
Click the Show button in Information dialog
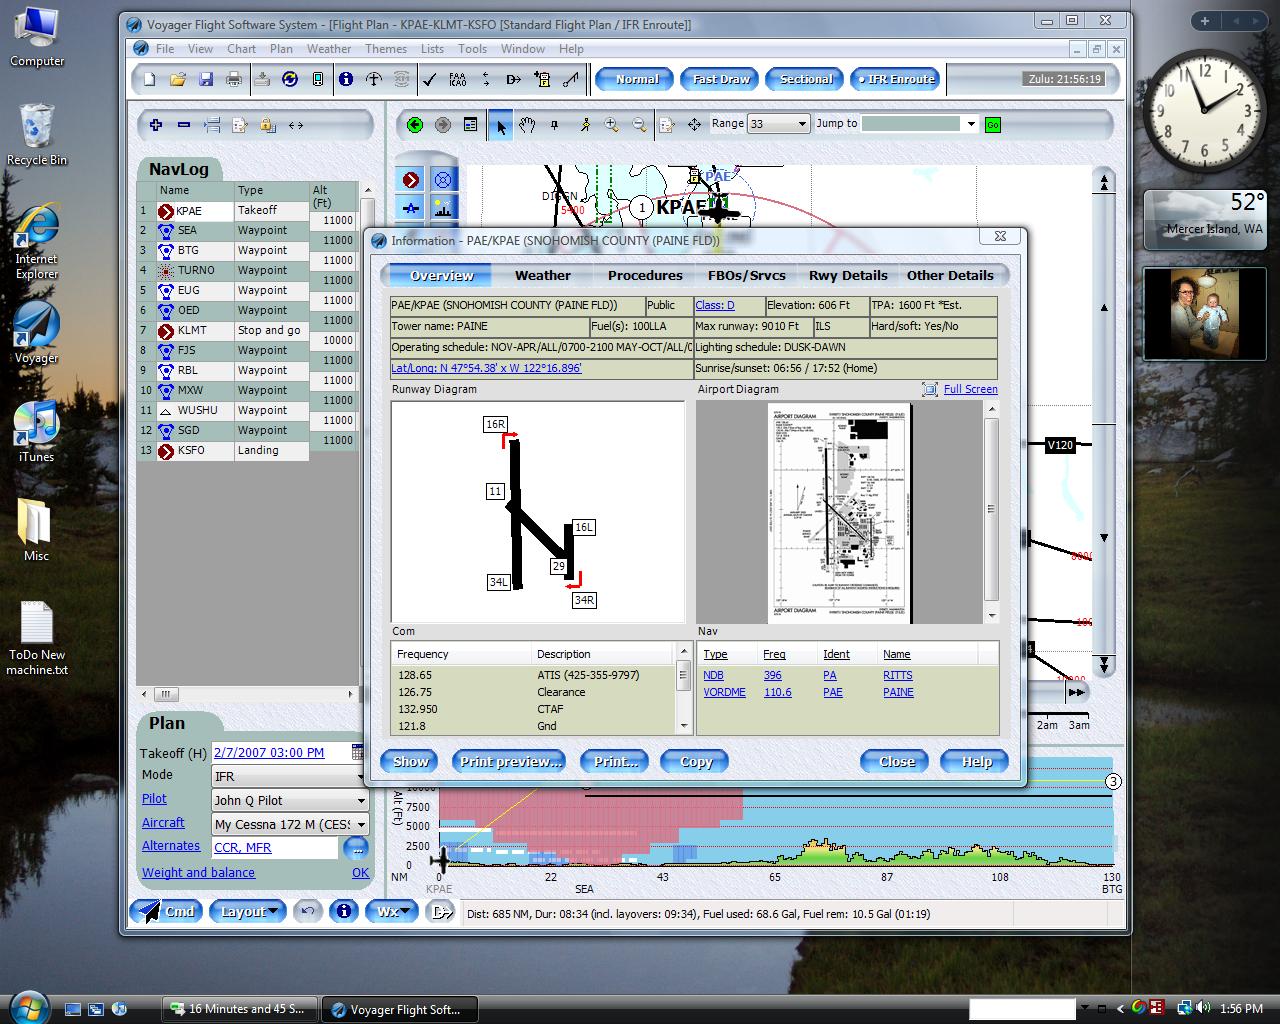click(x=410, y=761)
